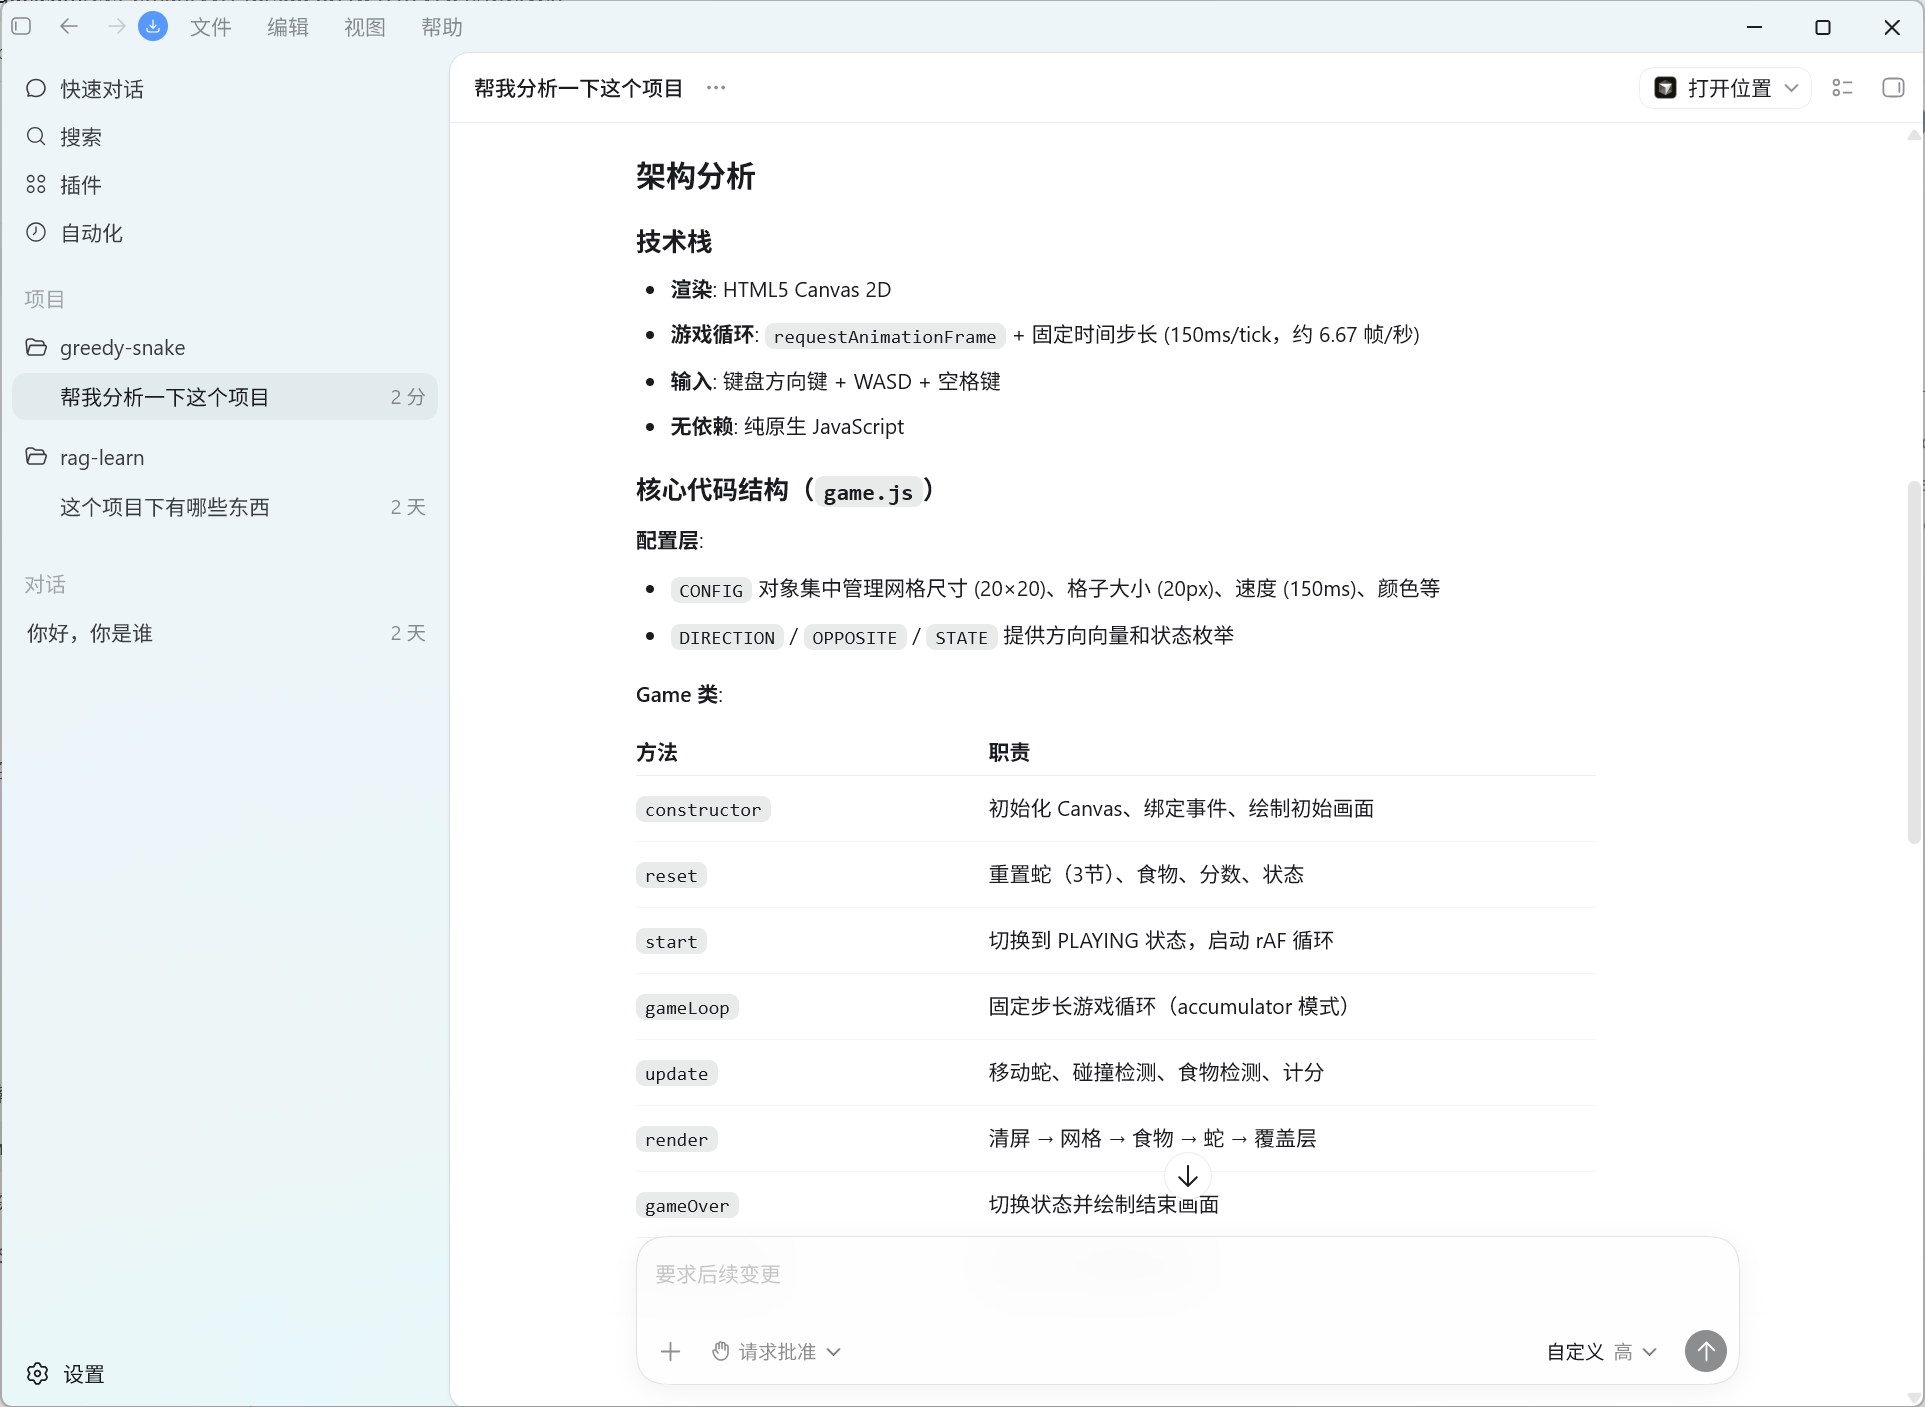Toggle the task list panel icon
The height and width of the screenshot is (1407, 1925).
tap(1843, 88)
